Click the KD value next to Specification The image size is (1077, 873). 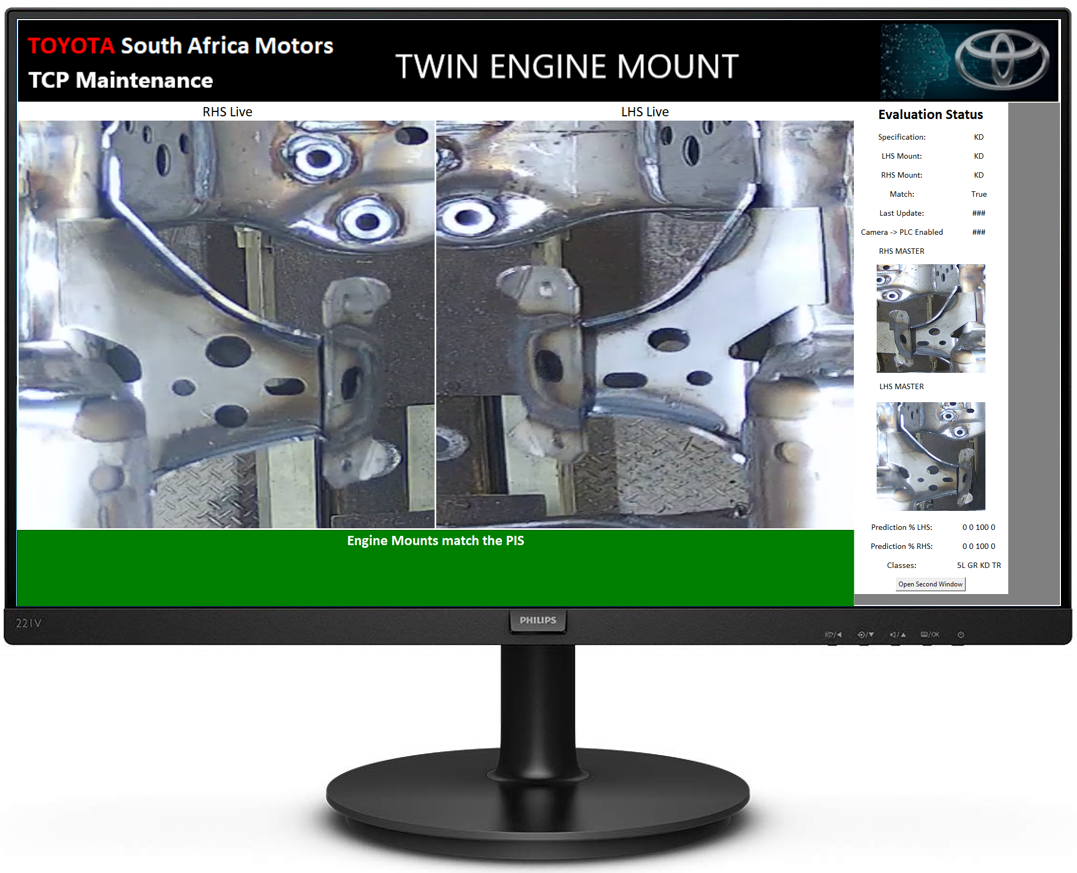point(979,137)
